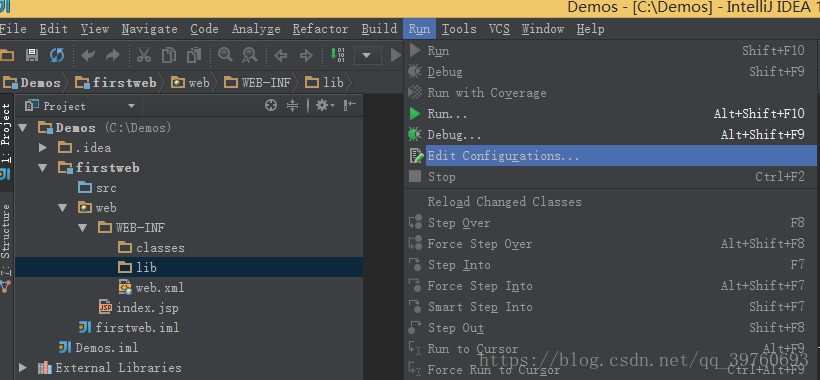Click the Save All toolbar icon

[x=32, y=55]
